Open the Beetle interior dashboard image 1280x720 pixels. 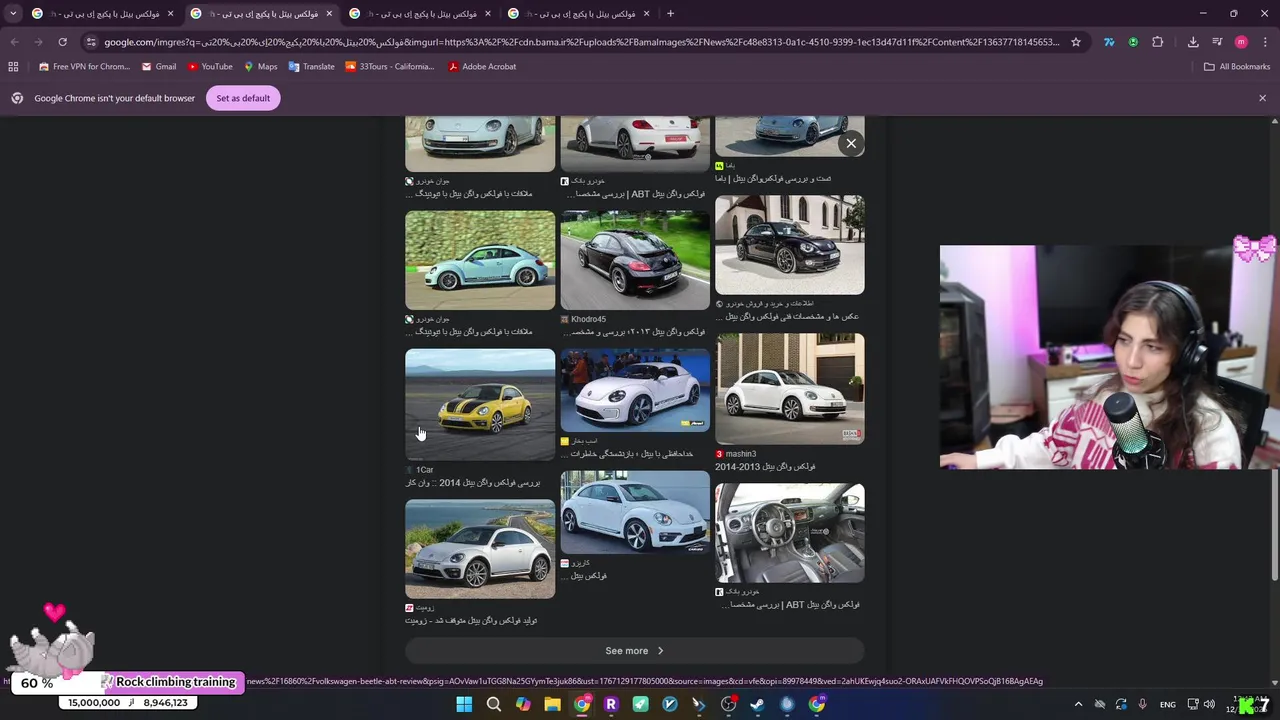pos(790,533)
